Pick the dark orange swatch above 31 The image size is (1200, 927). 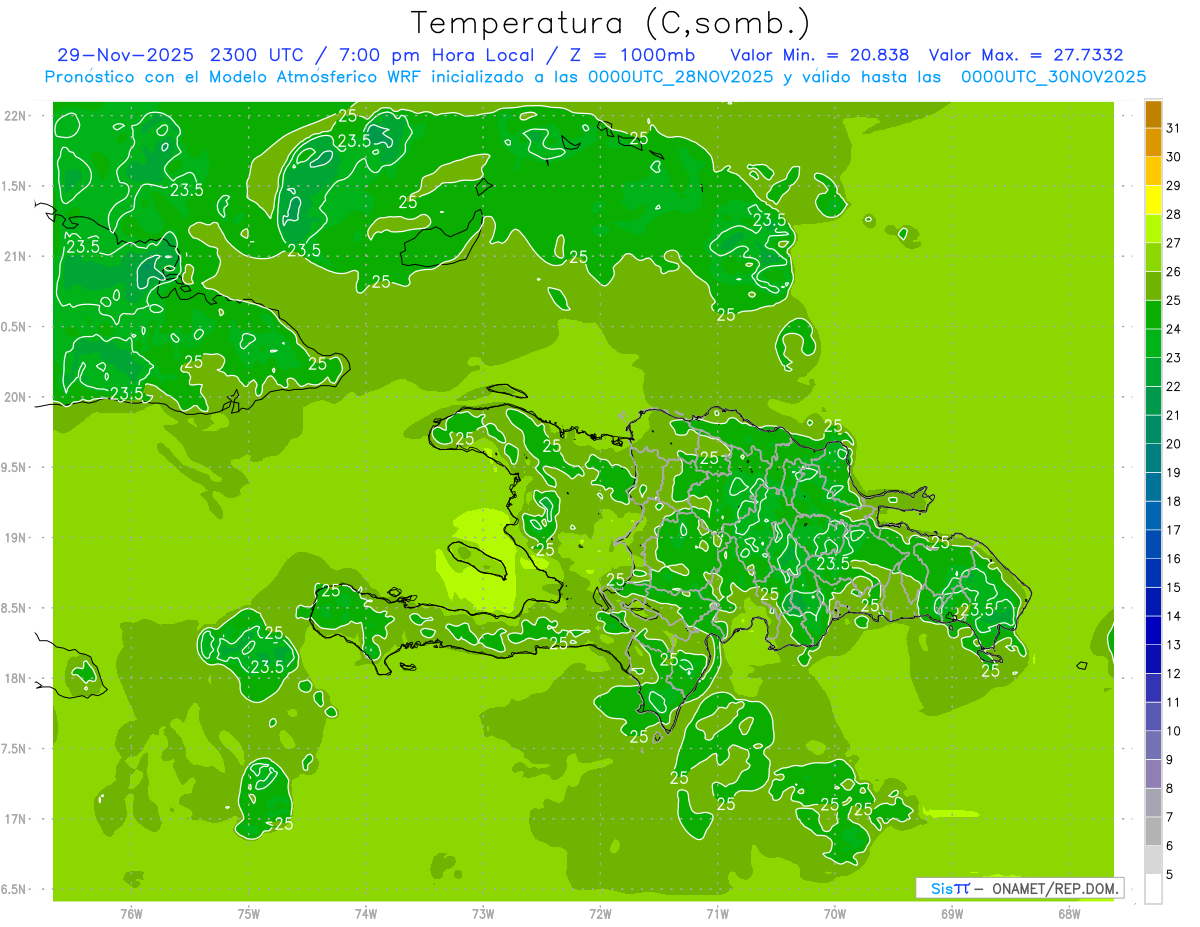(1153, 114)
